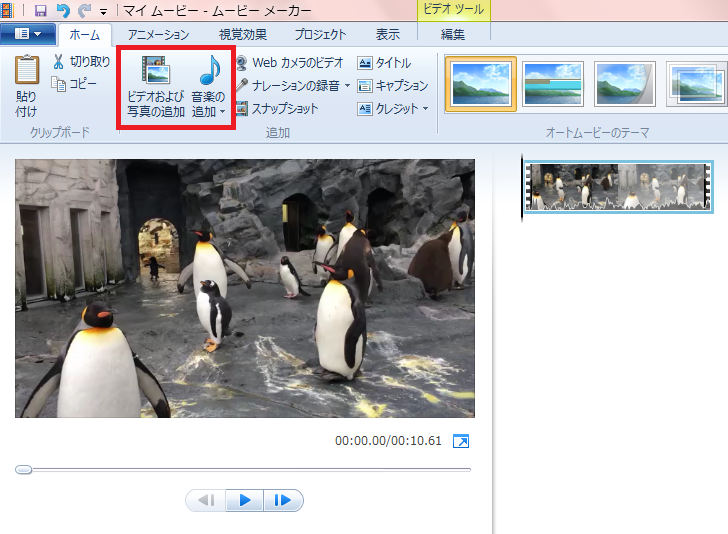Select the first highlighted AutoMovie theme
Viewport: 728px width, 534px height.
pos(481,84)
